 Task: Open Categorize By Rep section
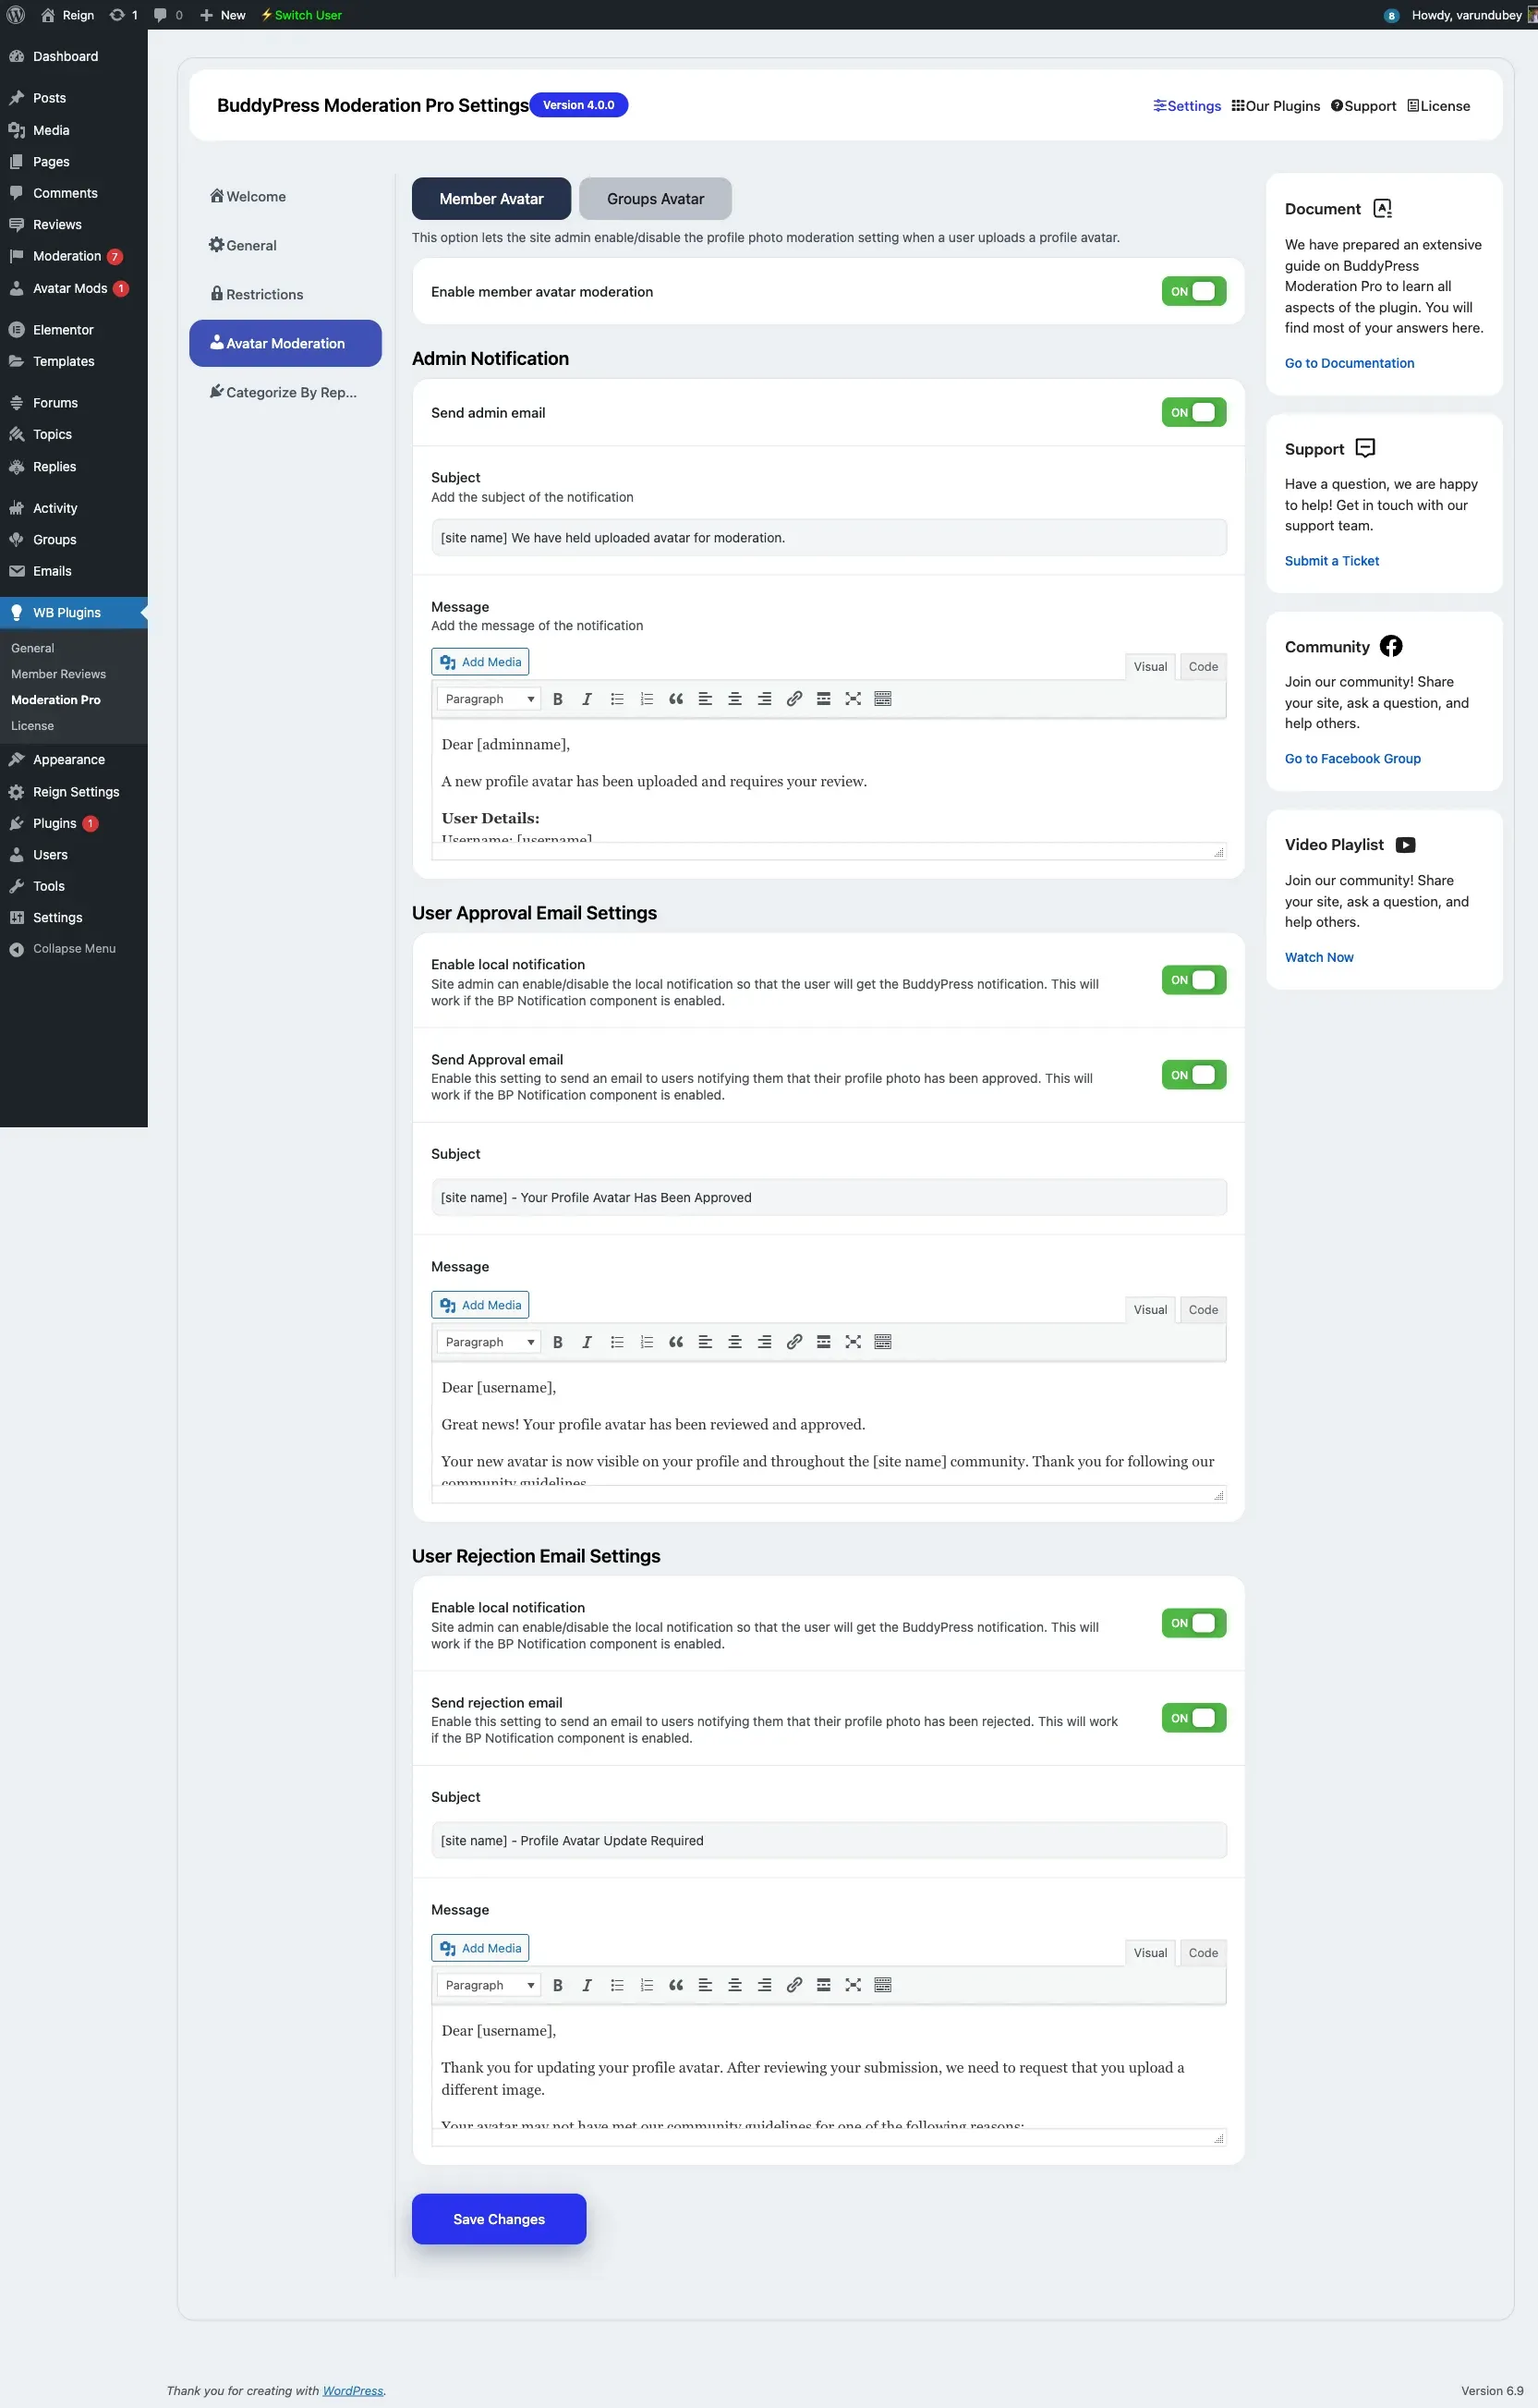285,392
